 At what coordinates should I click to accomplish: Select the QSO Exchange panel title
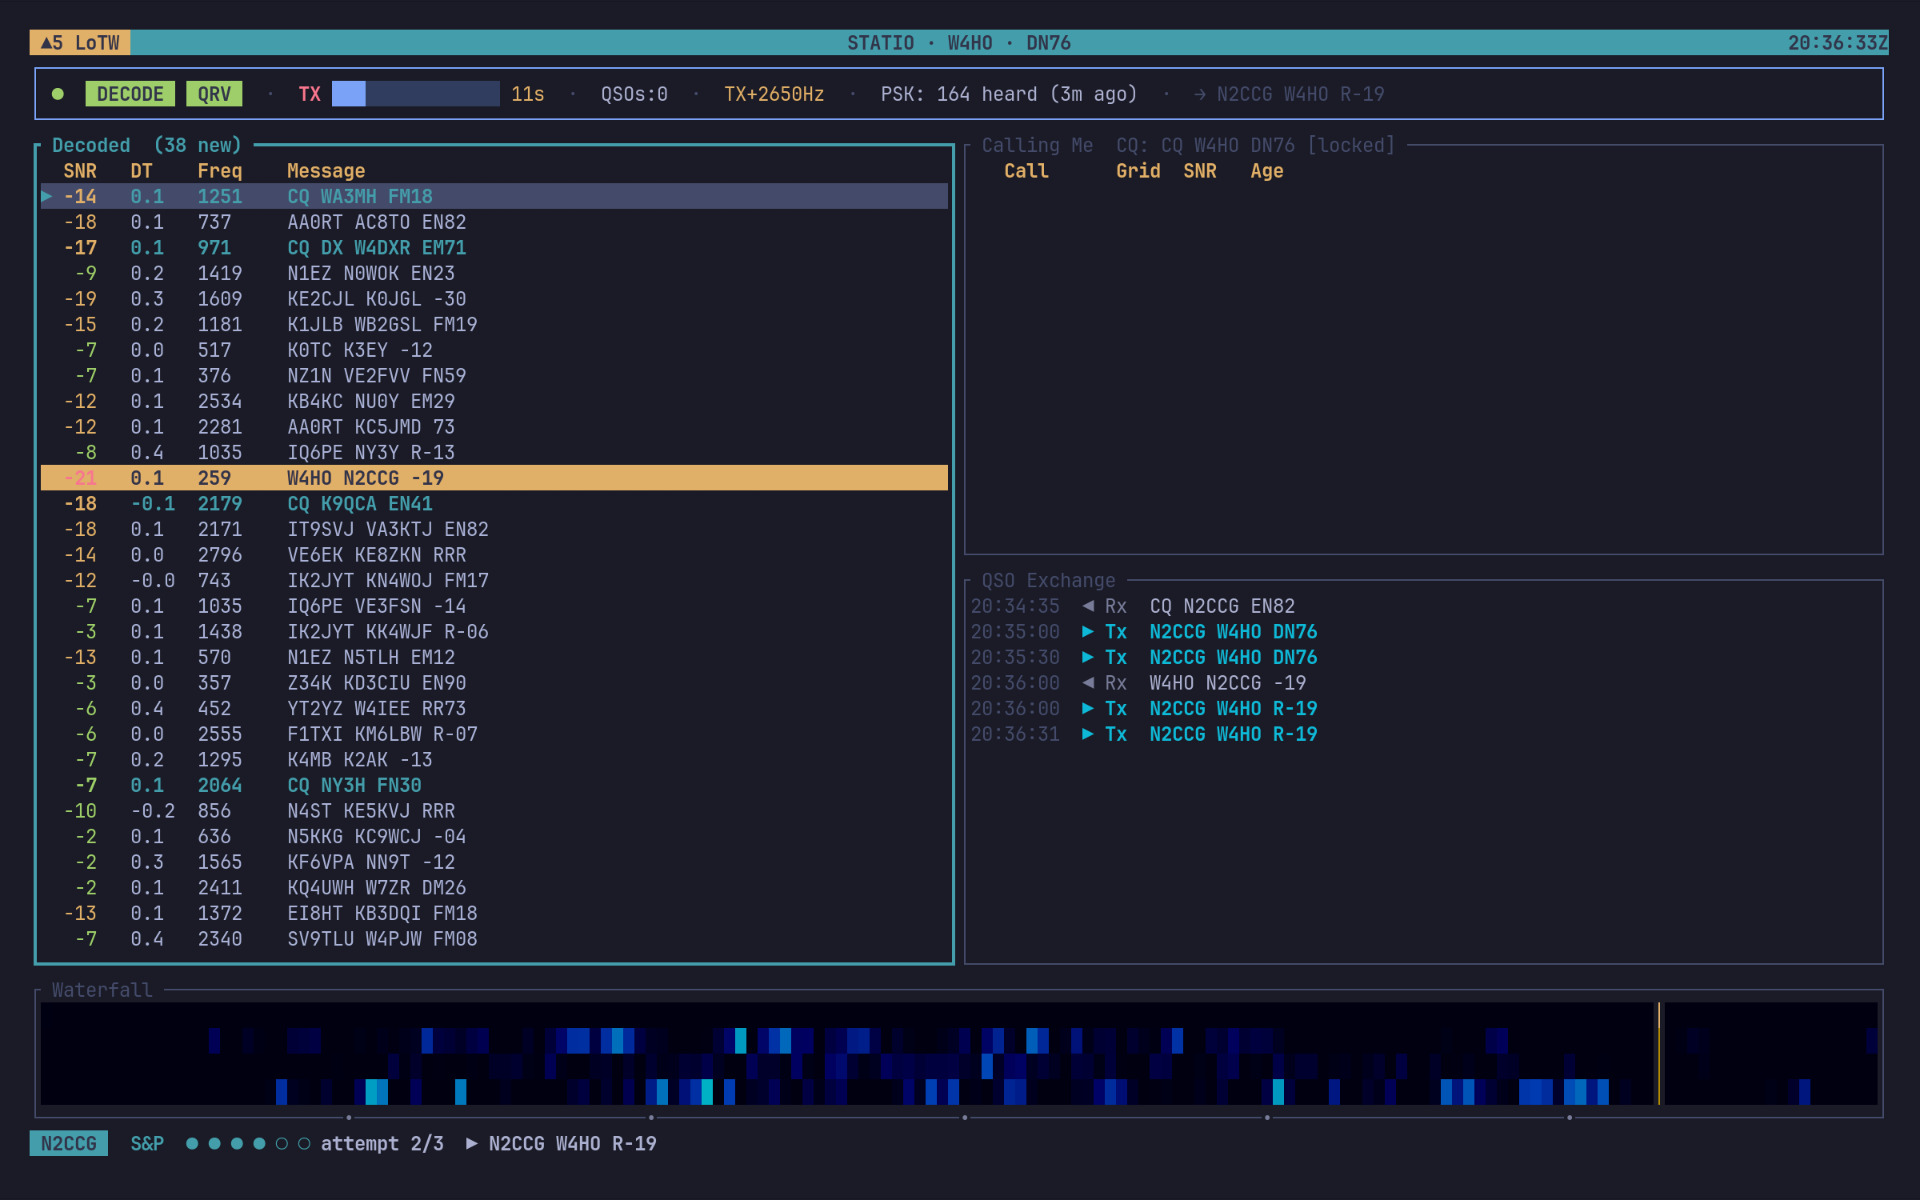(x=1048, y=580)
